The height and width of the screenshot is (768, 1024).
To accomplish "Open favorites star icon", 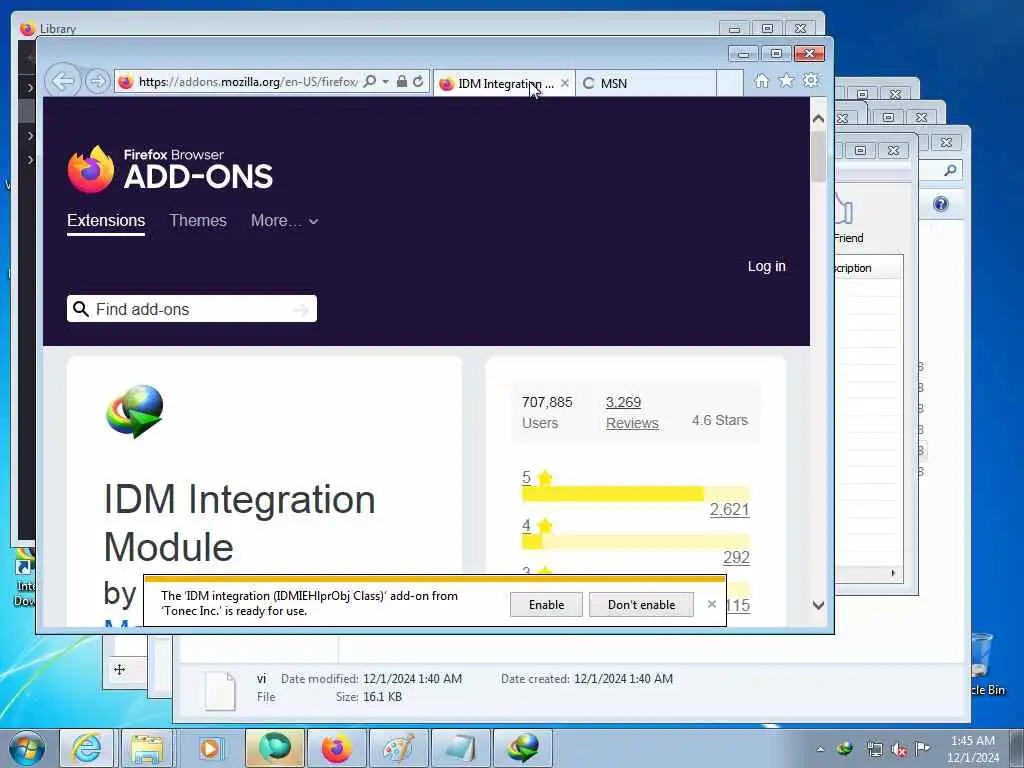I will pyautogui.click(x=786, y=80).
